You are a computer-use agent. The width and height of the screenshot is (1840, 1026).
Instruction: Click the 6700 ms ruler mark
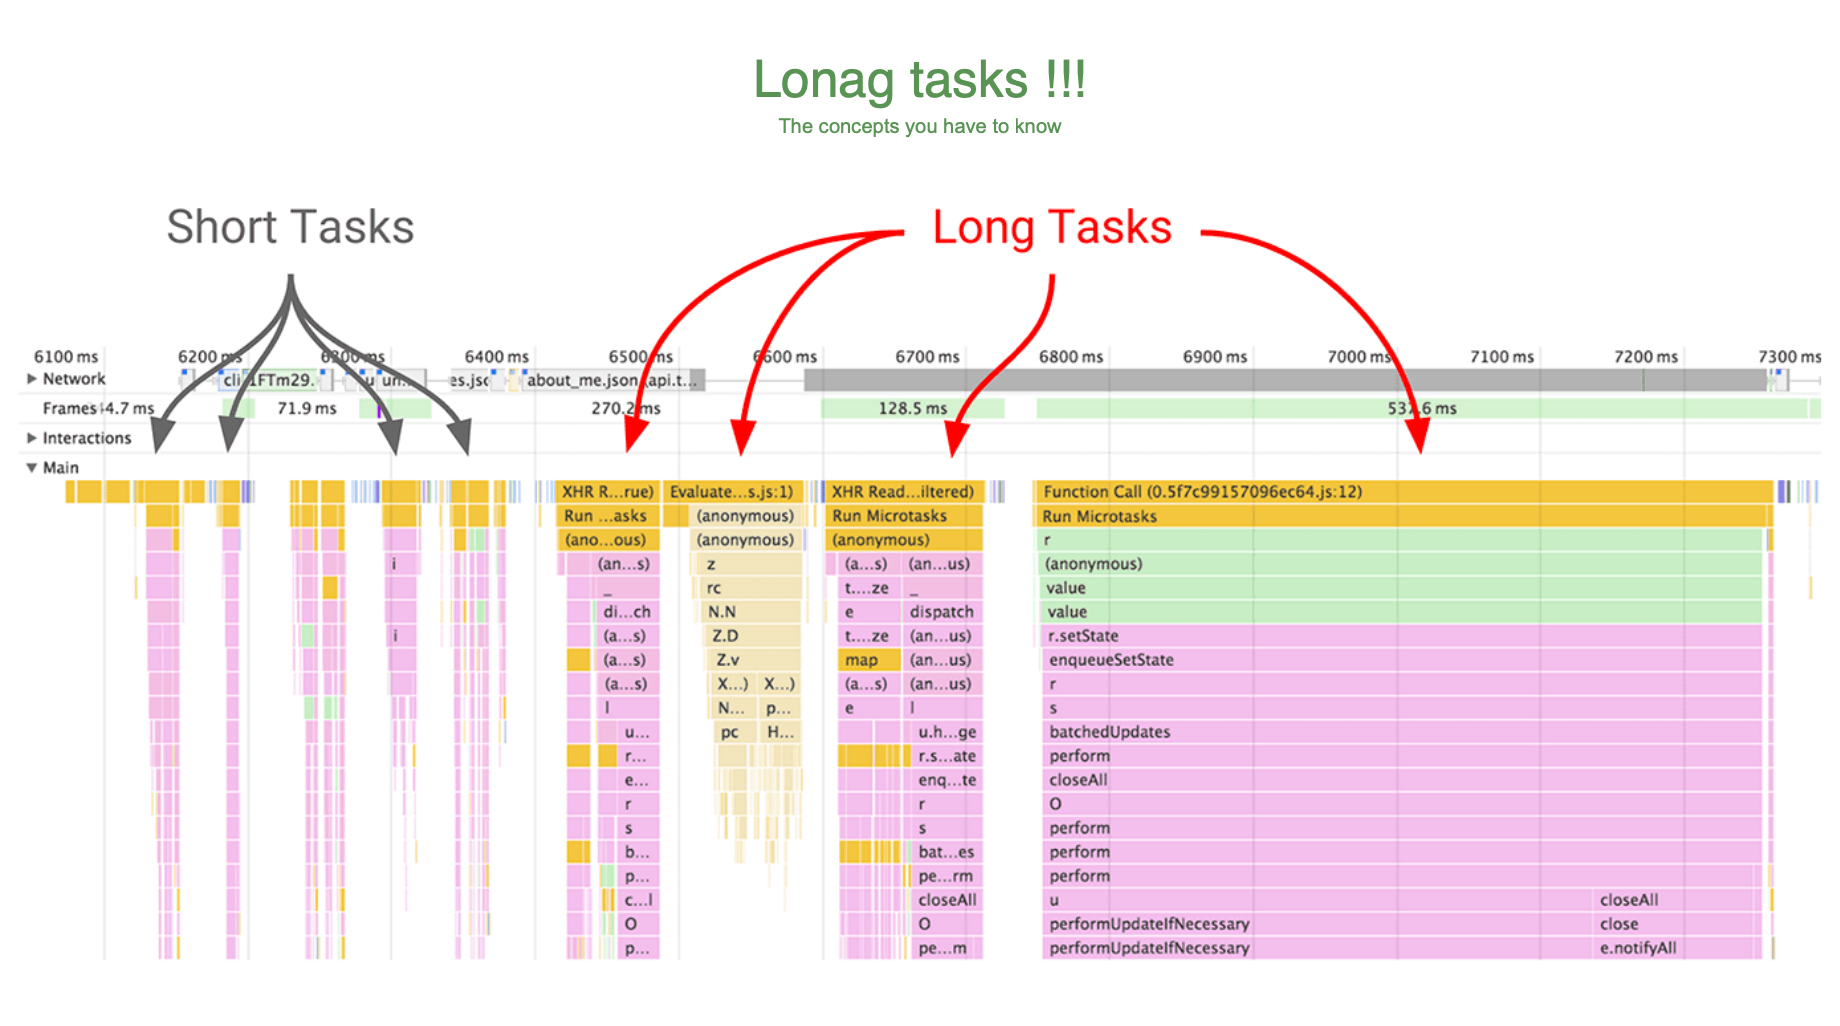coord(927,357)
